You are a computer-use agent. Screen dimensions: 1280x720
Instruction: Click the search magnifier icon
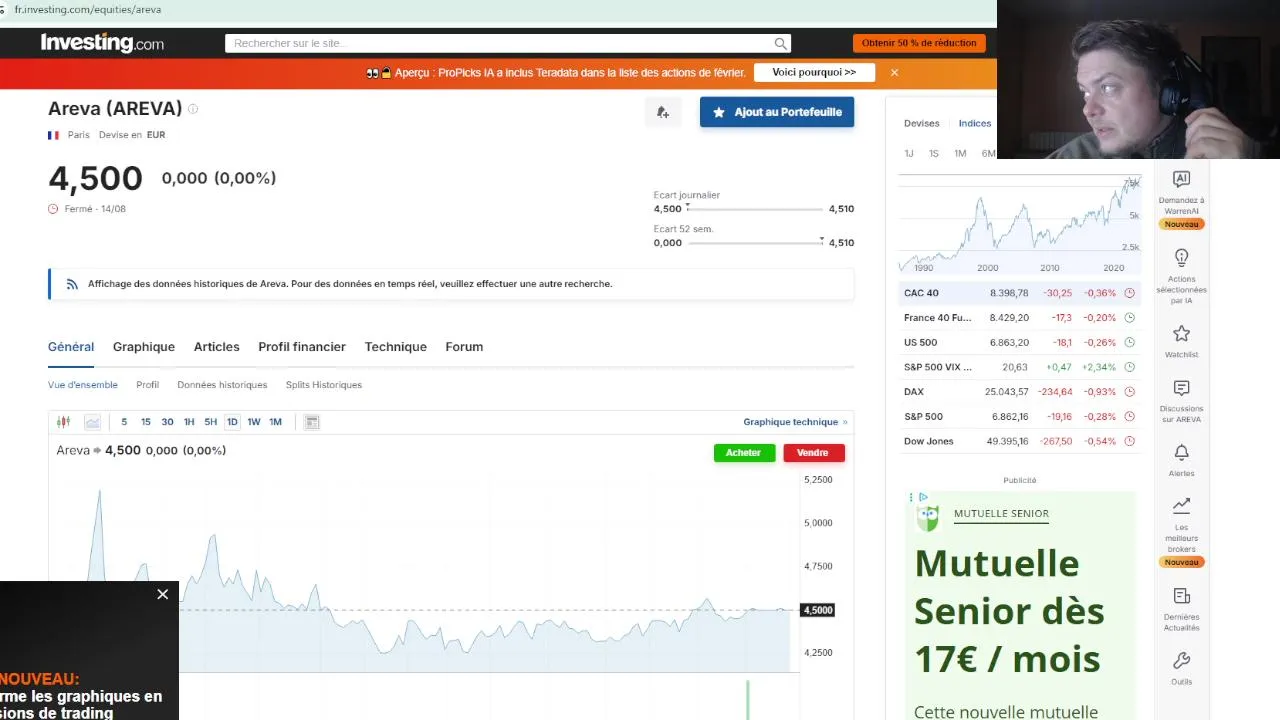(x=780, y=43)
